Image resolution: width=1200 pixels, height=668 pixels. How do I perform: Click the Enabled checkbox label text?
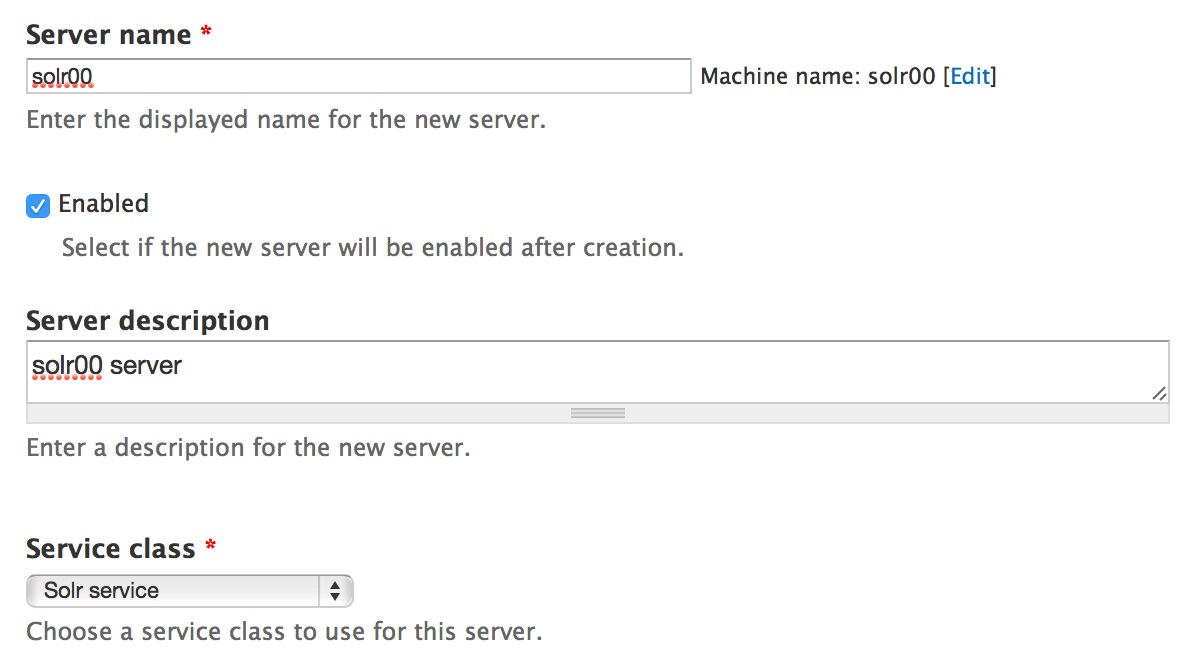tap(103, 204)
